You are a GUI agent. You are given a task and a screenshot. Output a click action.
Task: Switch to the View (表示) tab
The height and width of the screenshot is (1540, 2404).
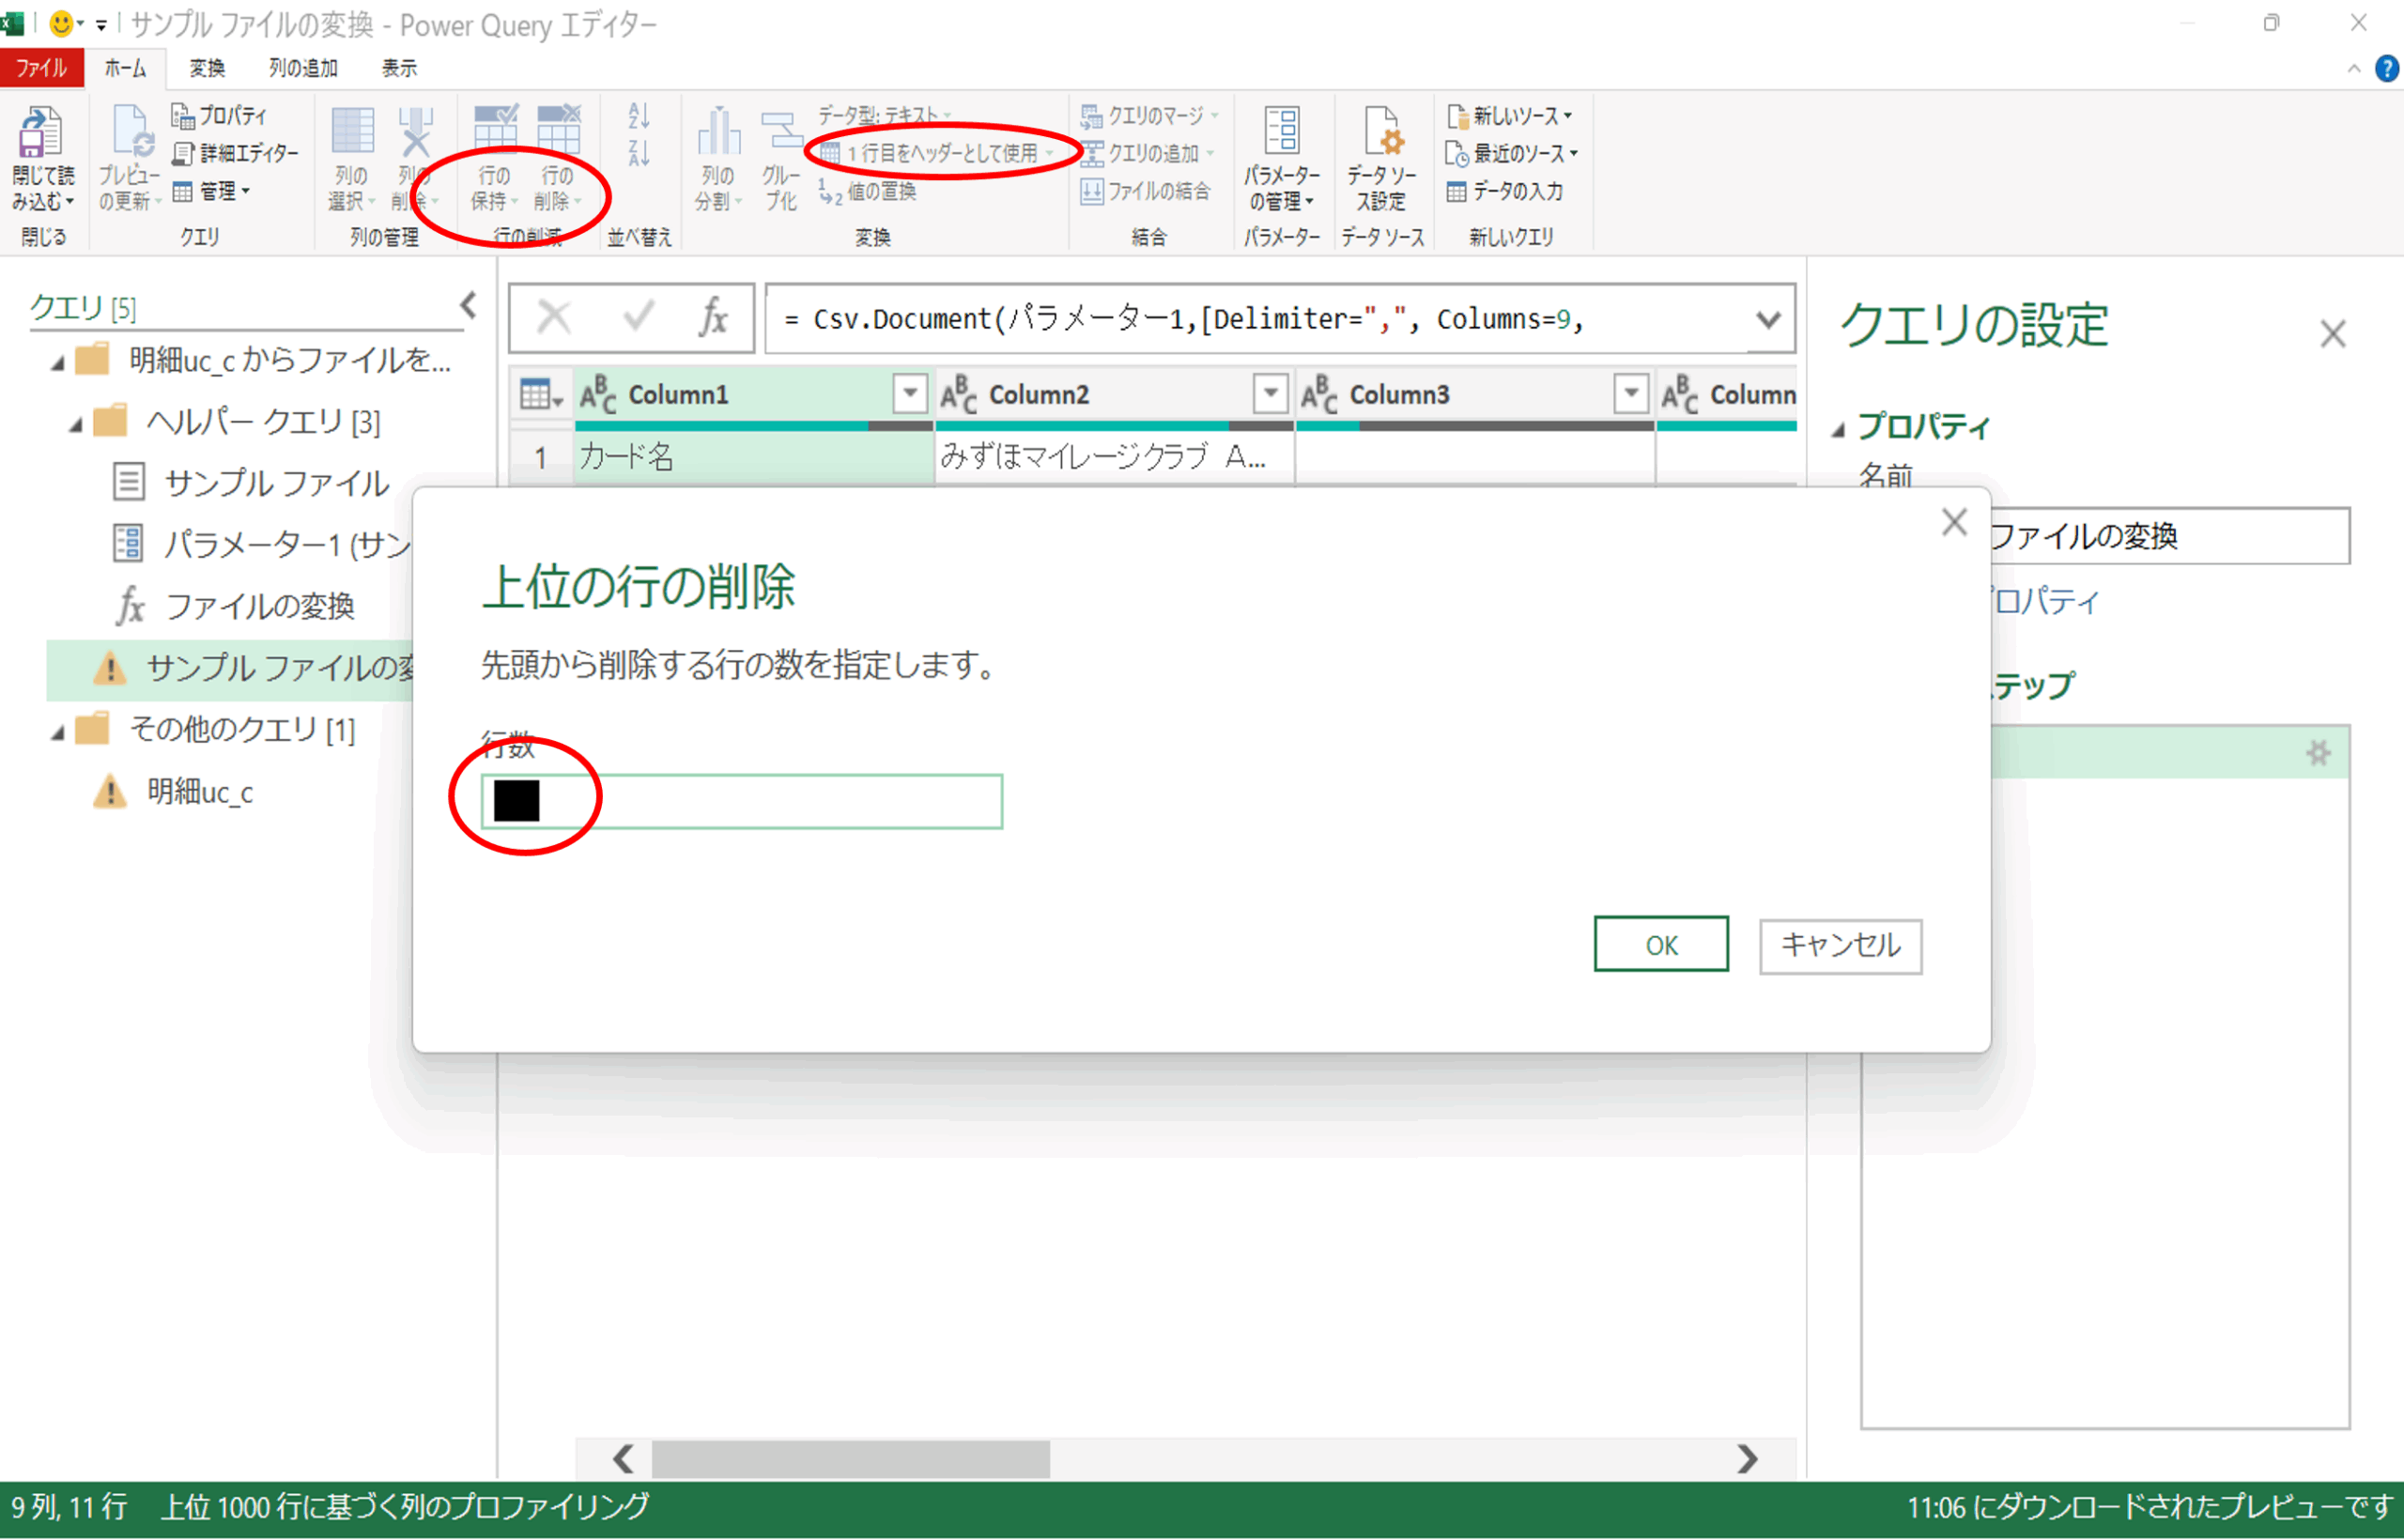399,68
